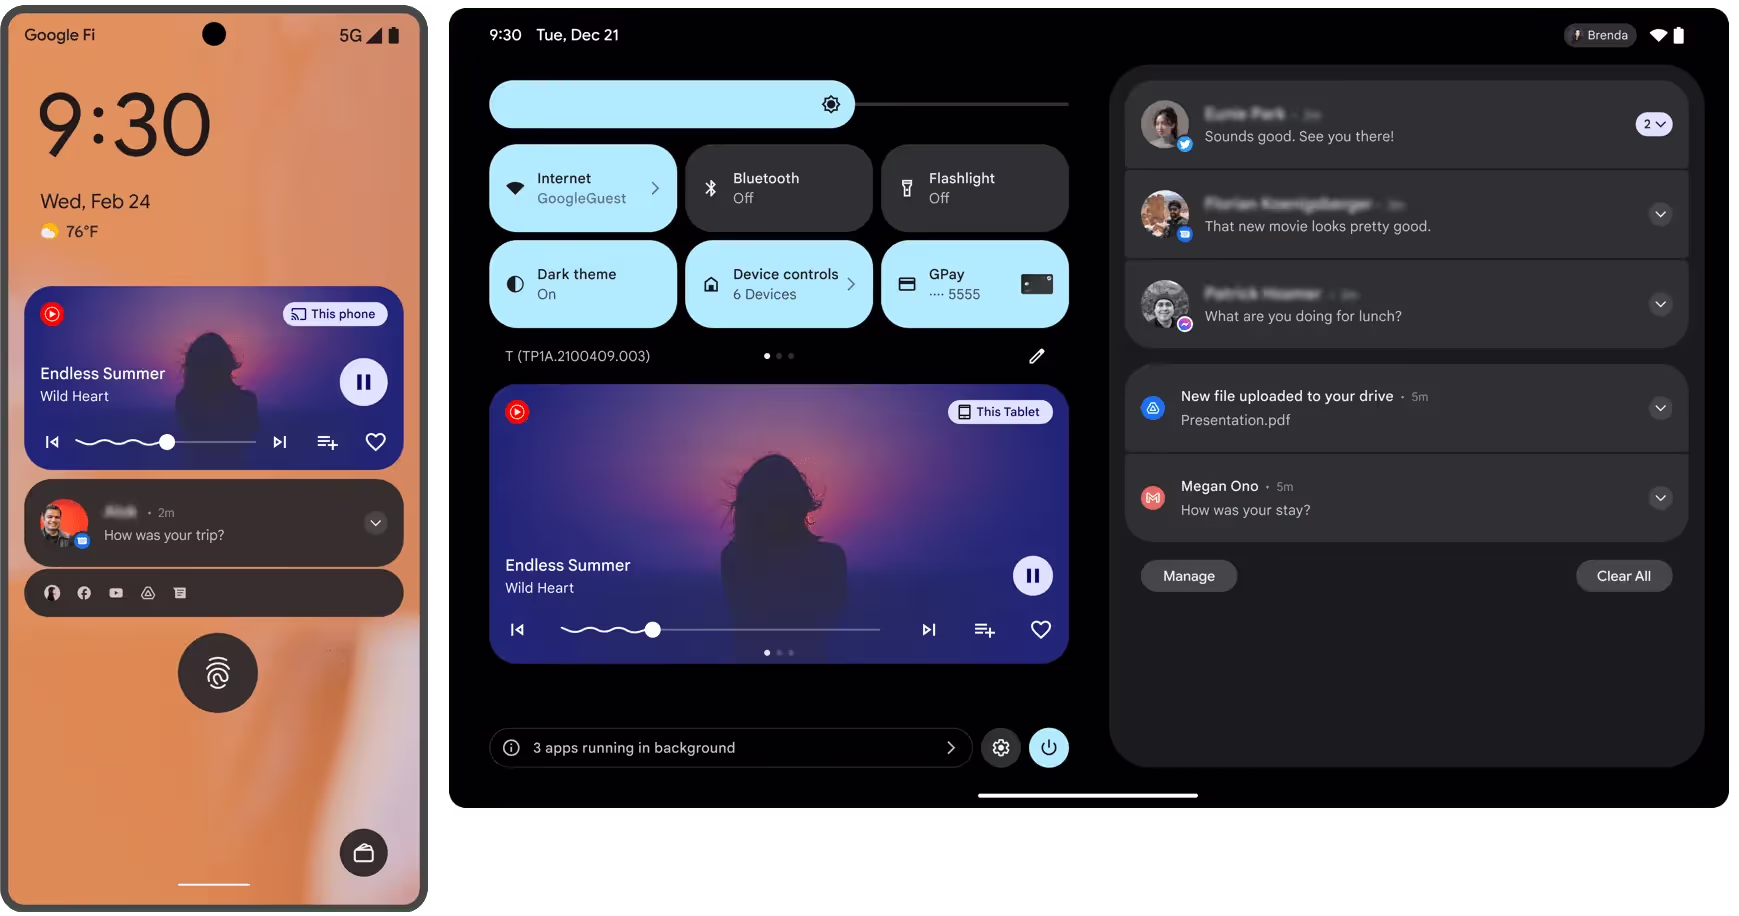Tap YouTube Music icon on tablet player

pyautogui.click(x=517, y=412)
